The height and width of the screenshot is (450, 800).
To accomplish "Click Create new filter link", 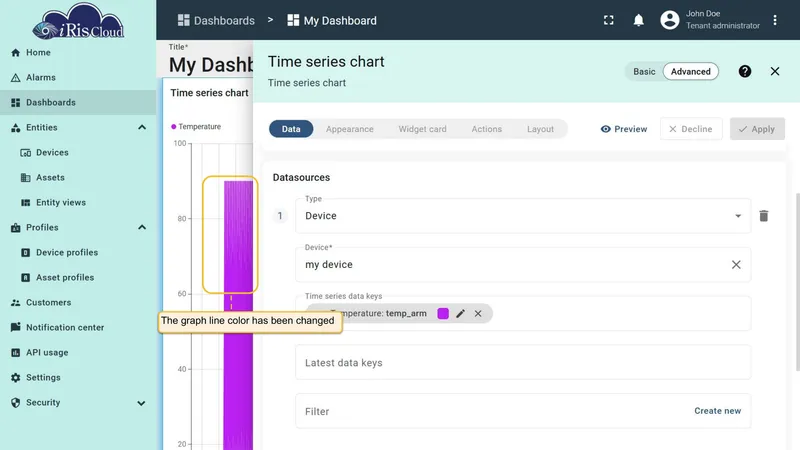I will click(x=717, y=411).
